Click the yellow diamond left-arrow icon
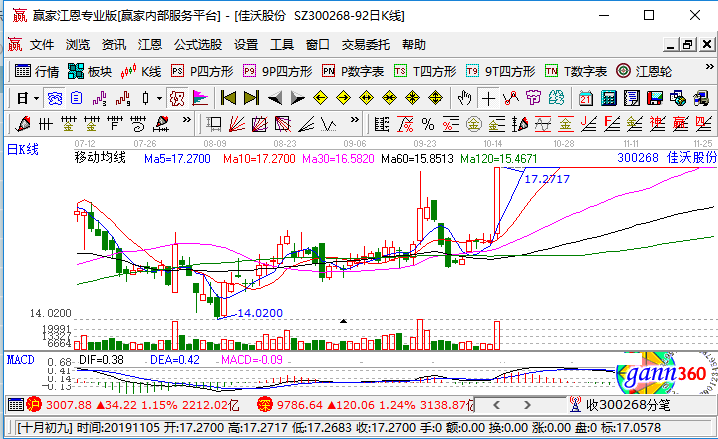This screenshot has width=718, height=439. 321,98
